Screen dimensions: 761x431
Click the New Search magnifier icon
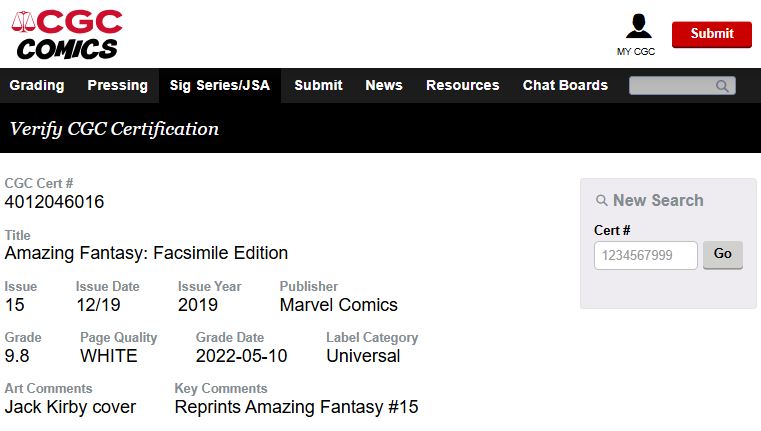[601, 201]
